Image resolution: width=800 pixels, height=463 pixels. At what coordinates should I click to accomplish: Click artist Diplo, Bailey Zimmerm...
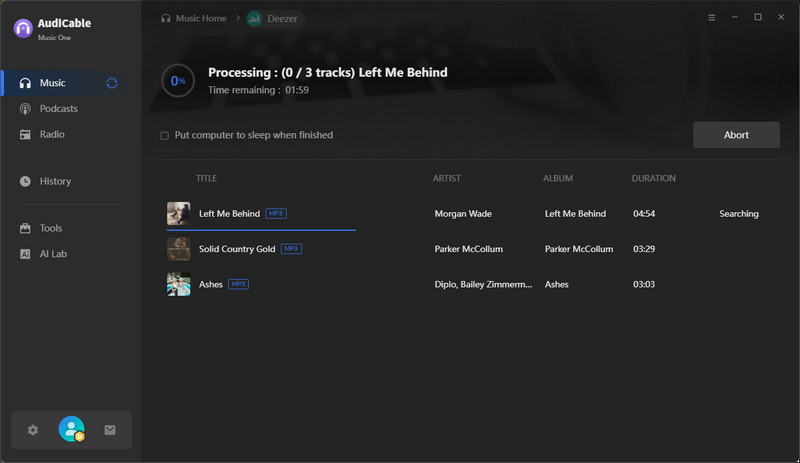pos(483,284)
